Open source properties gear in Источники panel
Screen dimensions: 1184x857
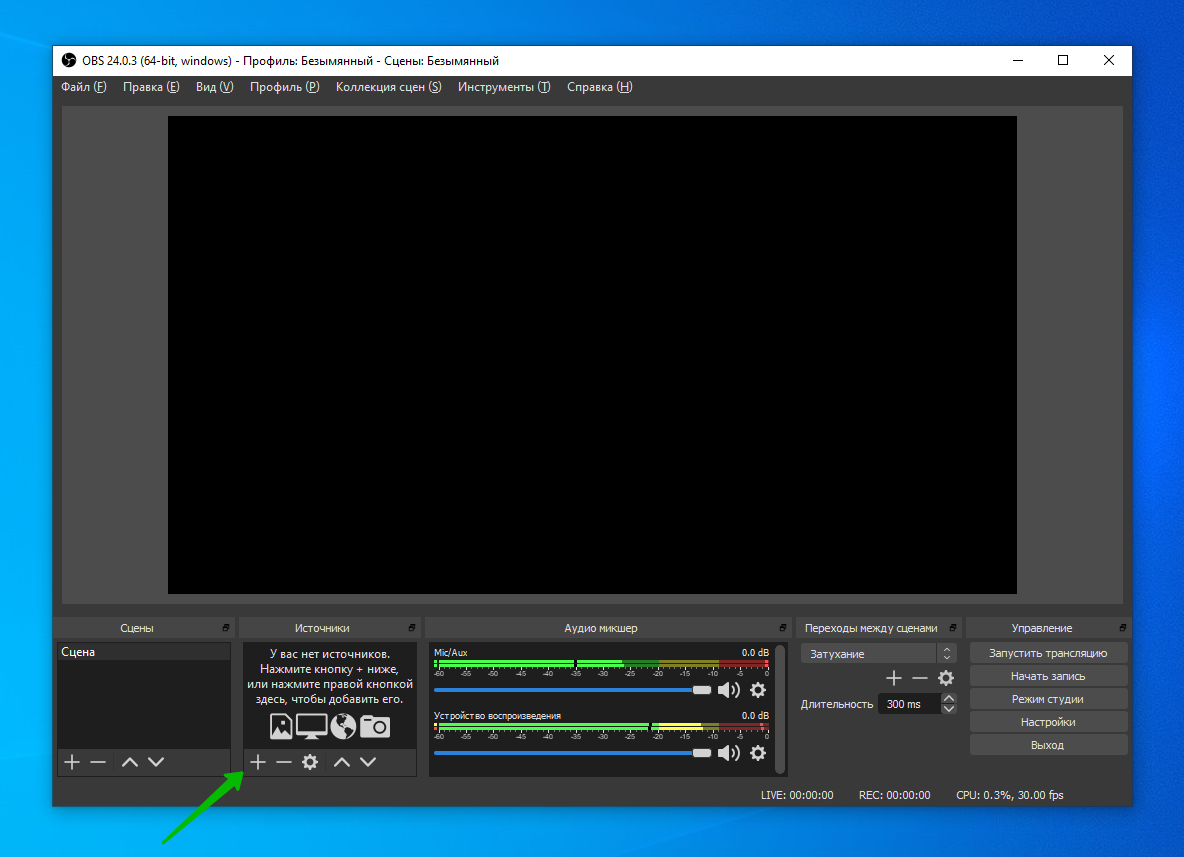(x=310, y=762)
